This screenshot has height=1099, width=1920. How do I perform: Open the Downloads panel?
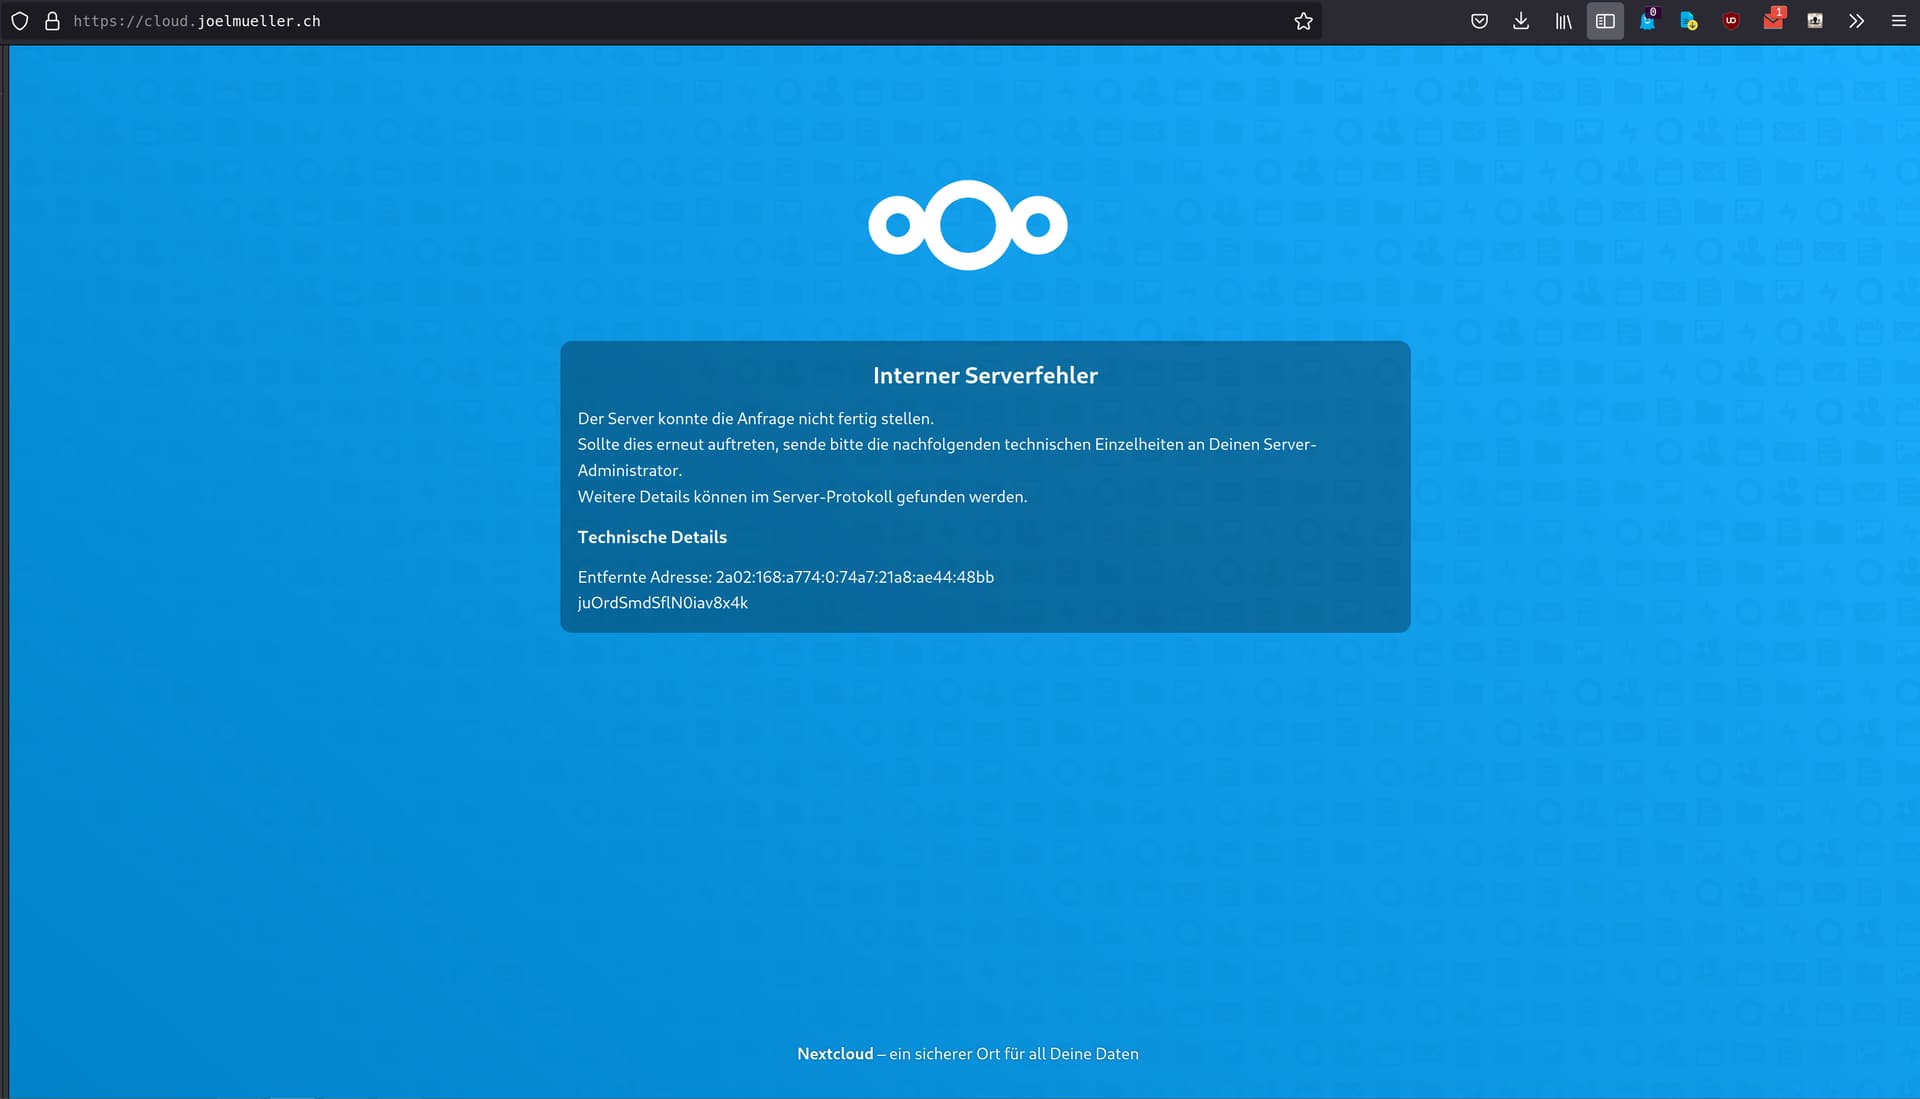pos(1521,21)
